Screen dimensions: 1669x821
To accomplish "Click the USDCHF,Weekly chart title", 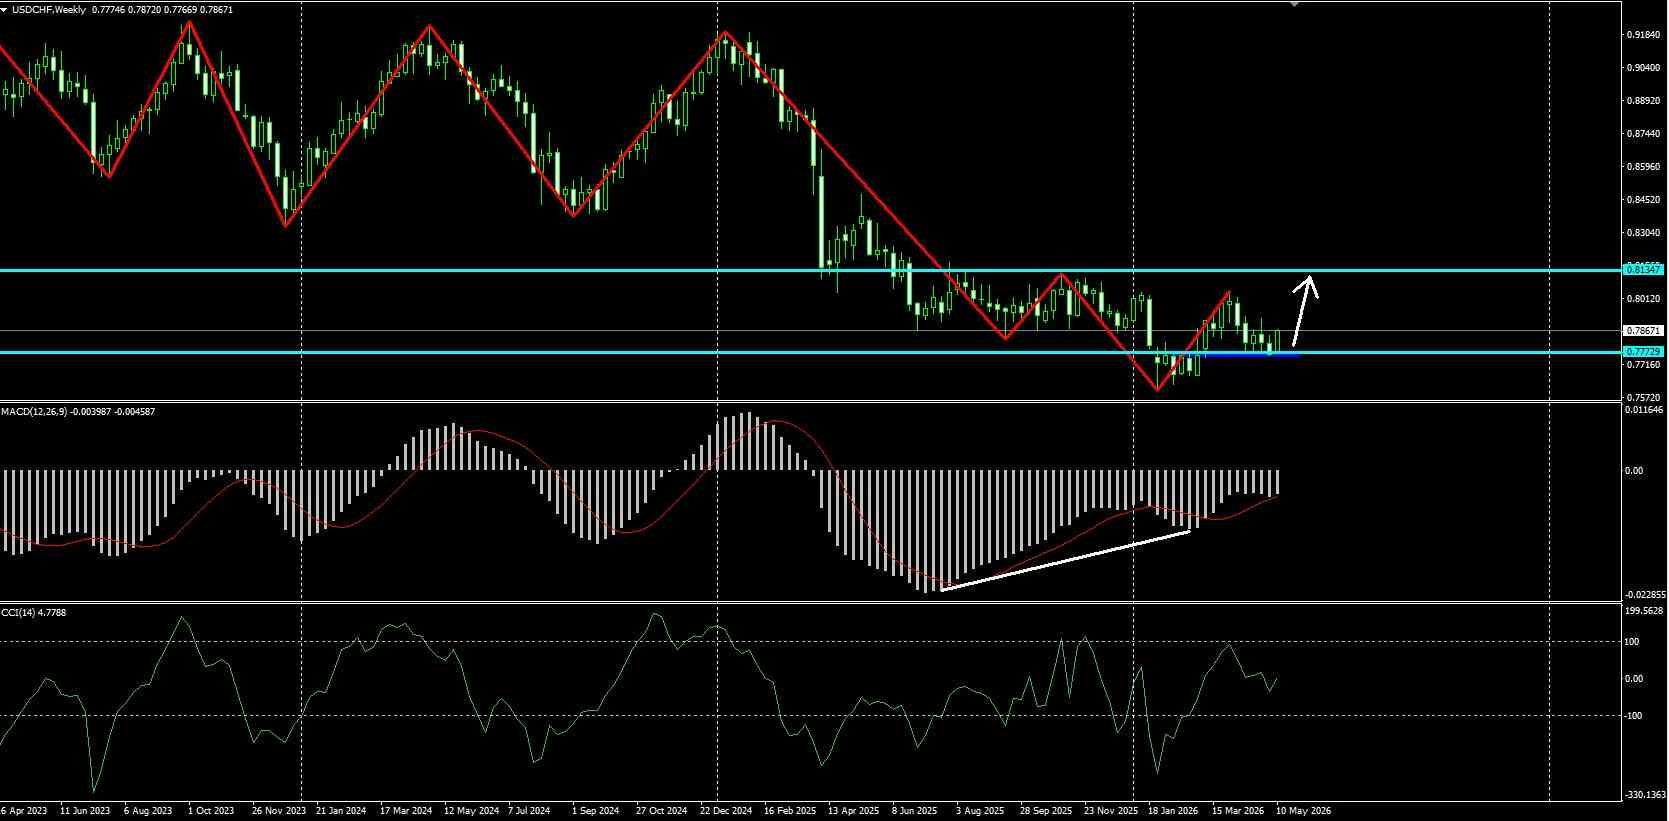I will click(49, 9).
